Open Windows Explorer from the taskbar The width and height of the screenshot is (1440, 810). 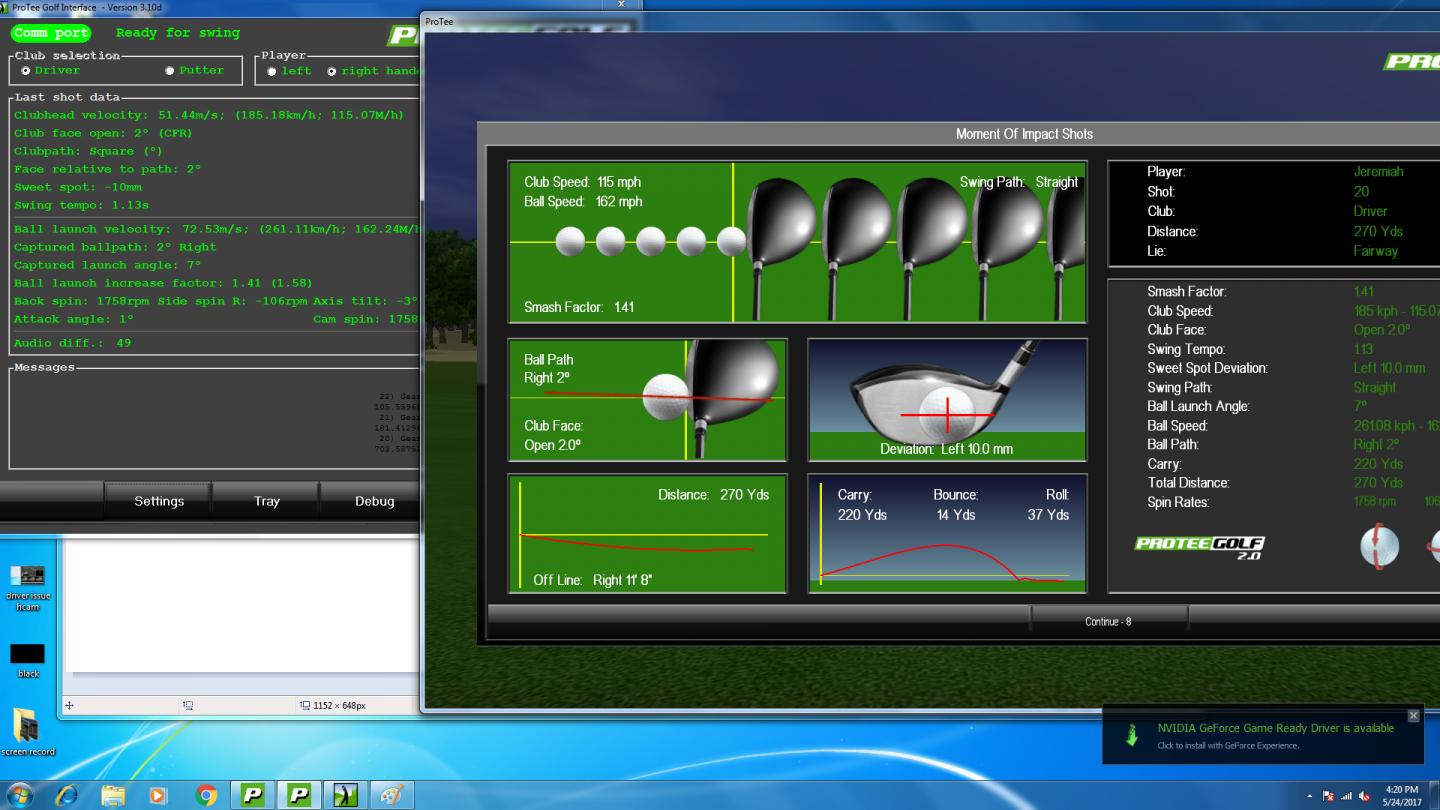click(x=113, y=796)
